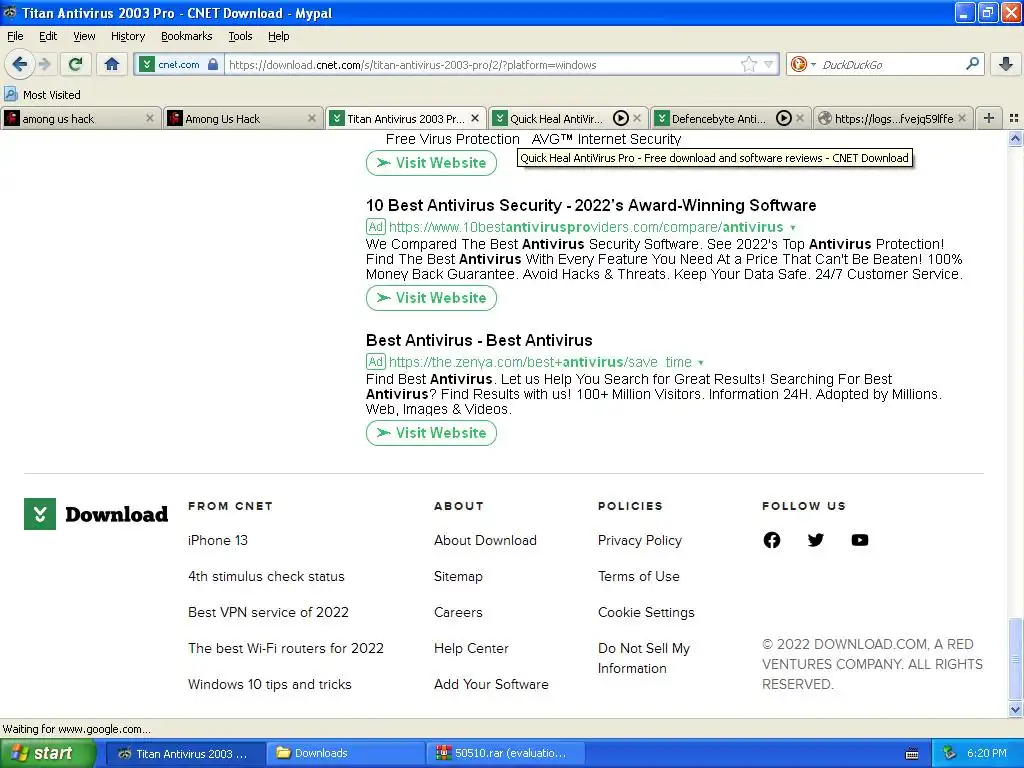Open the Bookmarks menu
Viewport: 1024px width, 768px height.
pos(186,36)
